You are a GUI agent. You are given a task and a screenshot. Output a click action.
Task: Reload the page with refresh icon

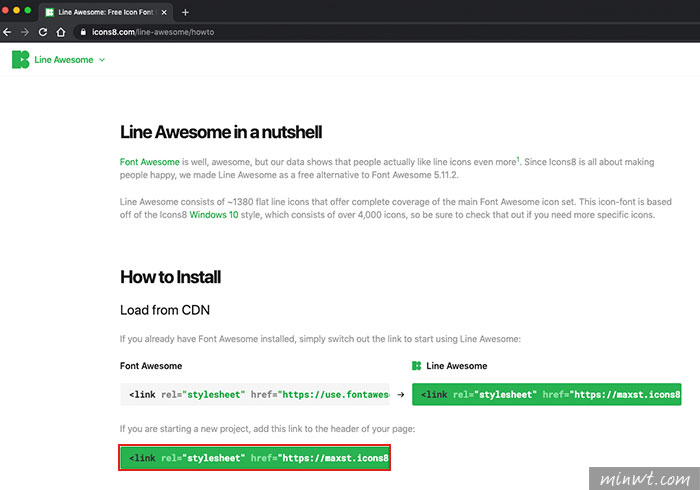[x=43, y=32]
